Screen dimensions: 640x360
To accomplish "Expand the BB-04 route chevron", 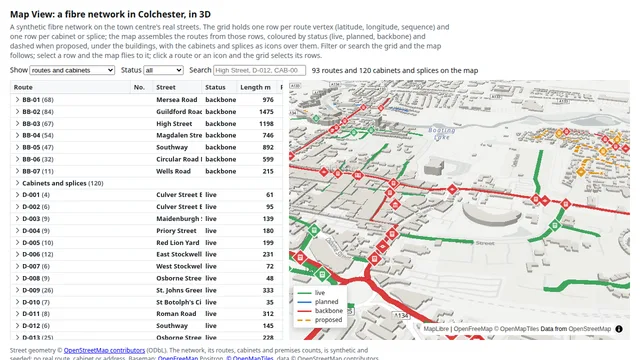I will pos(17,135).
